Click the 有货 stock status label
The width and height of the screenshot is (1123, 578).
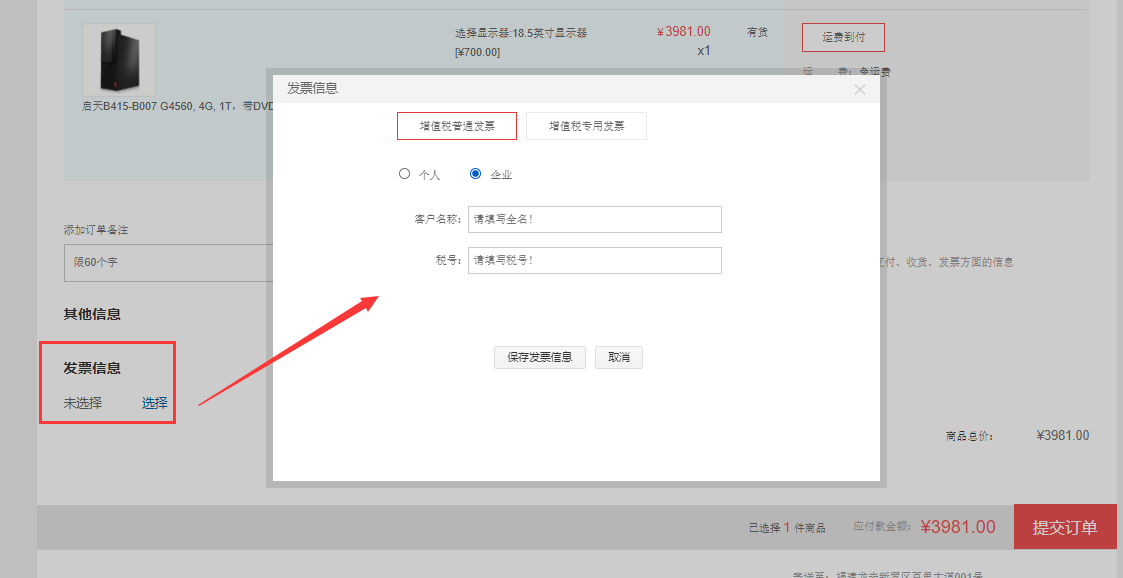tap(757, 31)
